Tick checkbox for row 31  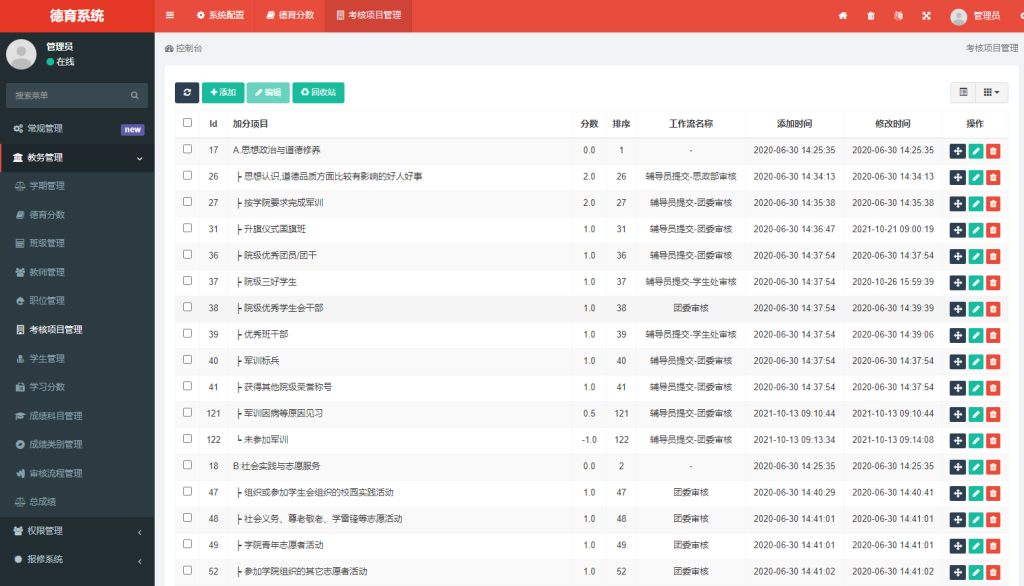187,228
